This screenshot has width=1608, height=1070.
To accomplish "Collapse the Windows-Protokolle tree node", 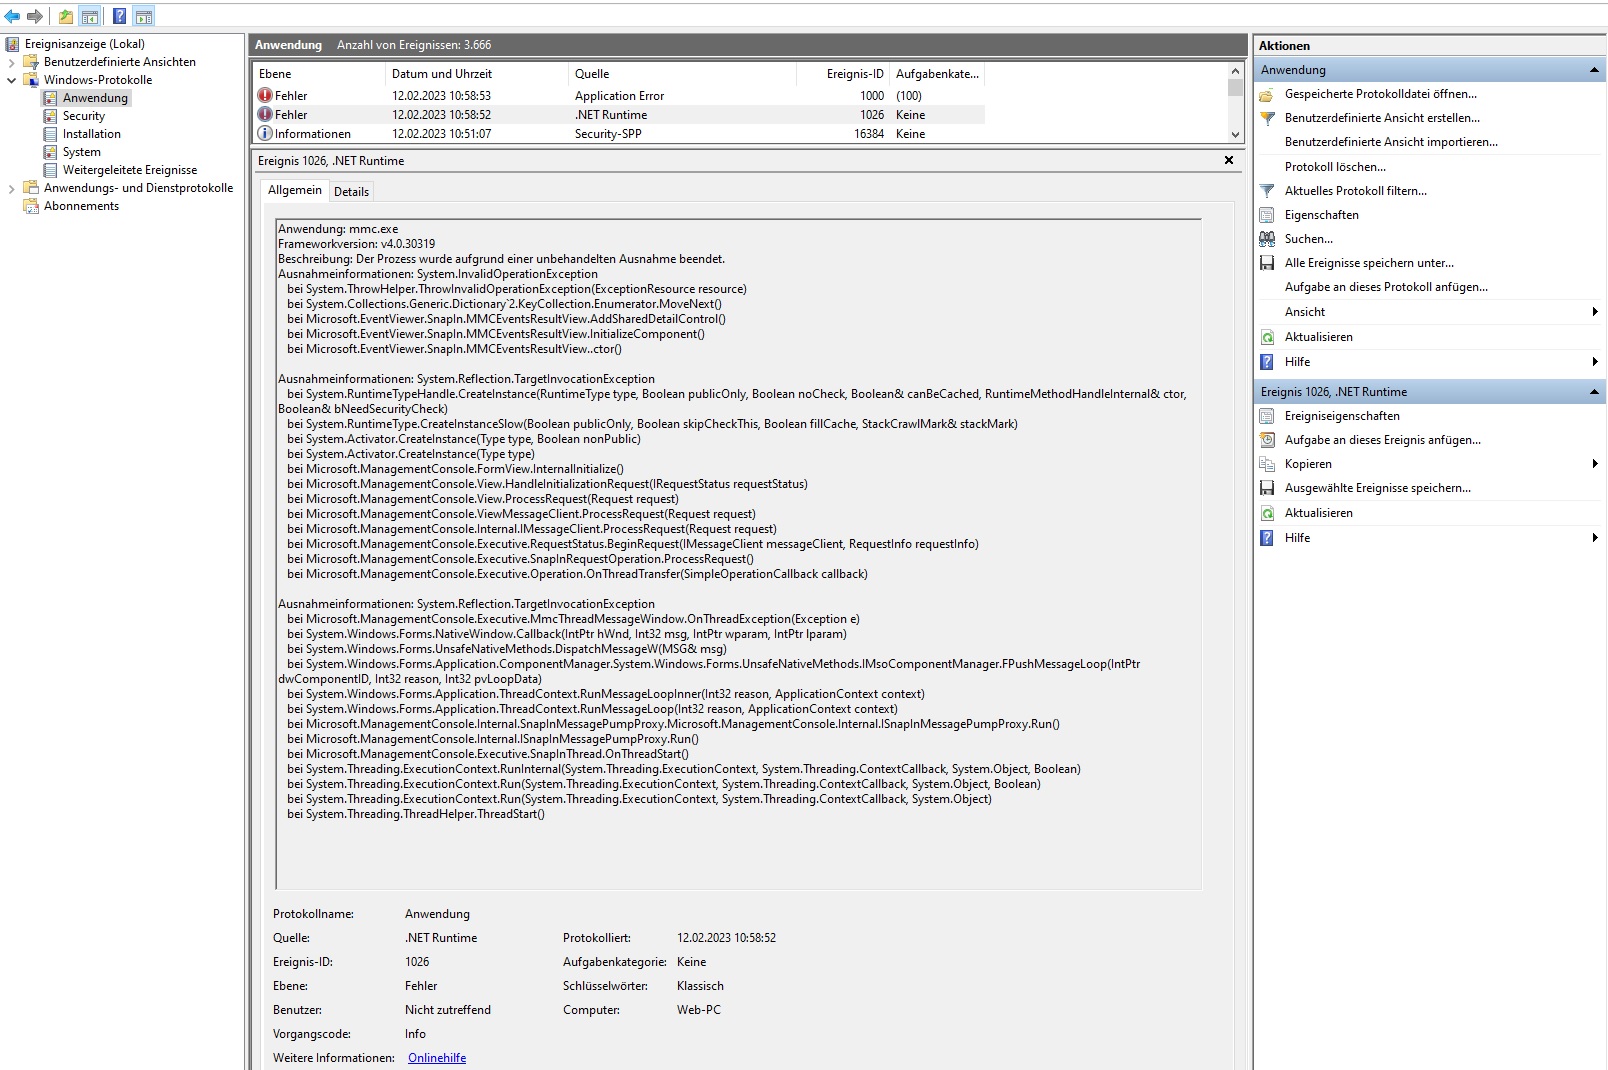I will [x=12, y=80].
